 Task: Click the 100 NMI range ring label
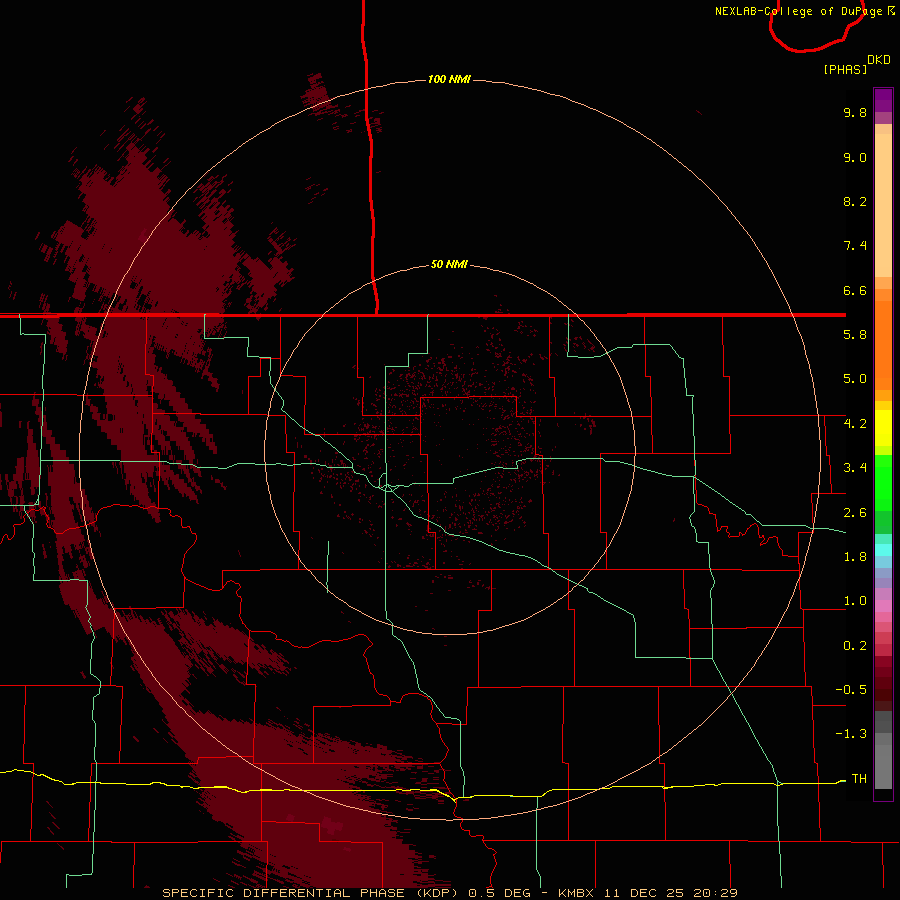tap(449, 79)
